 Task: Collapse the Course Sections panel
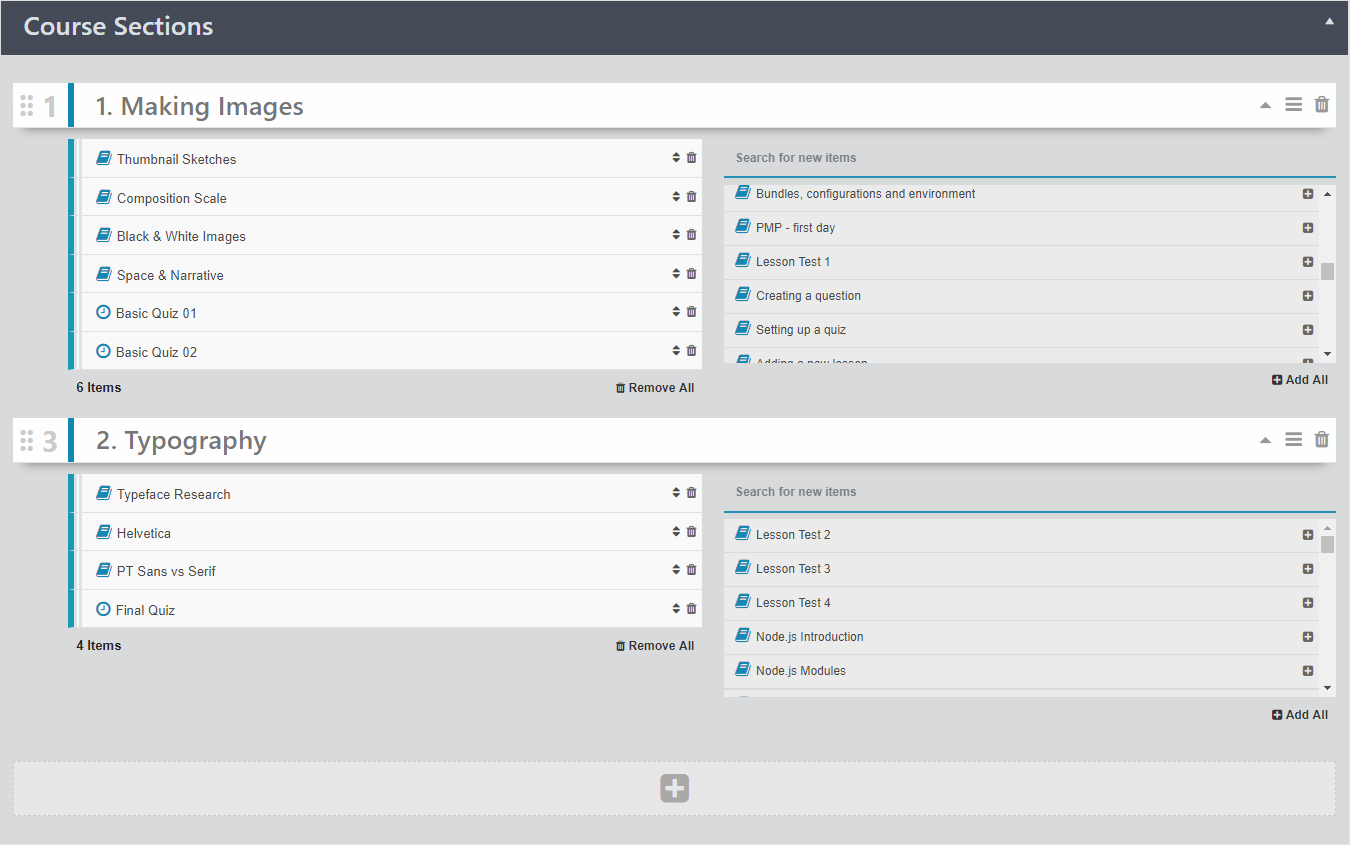1329,21
